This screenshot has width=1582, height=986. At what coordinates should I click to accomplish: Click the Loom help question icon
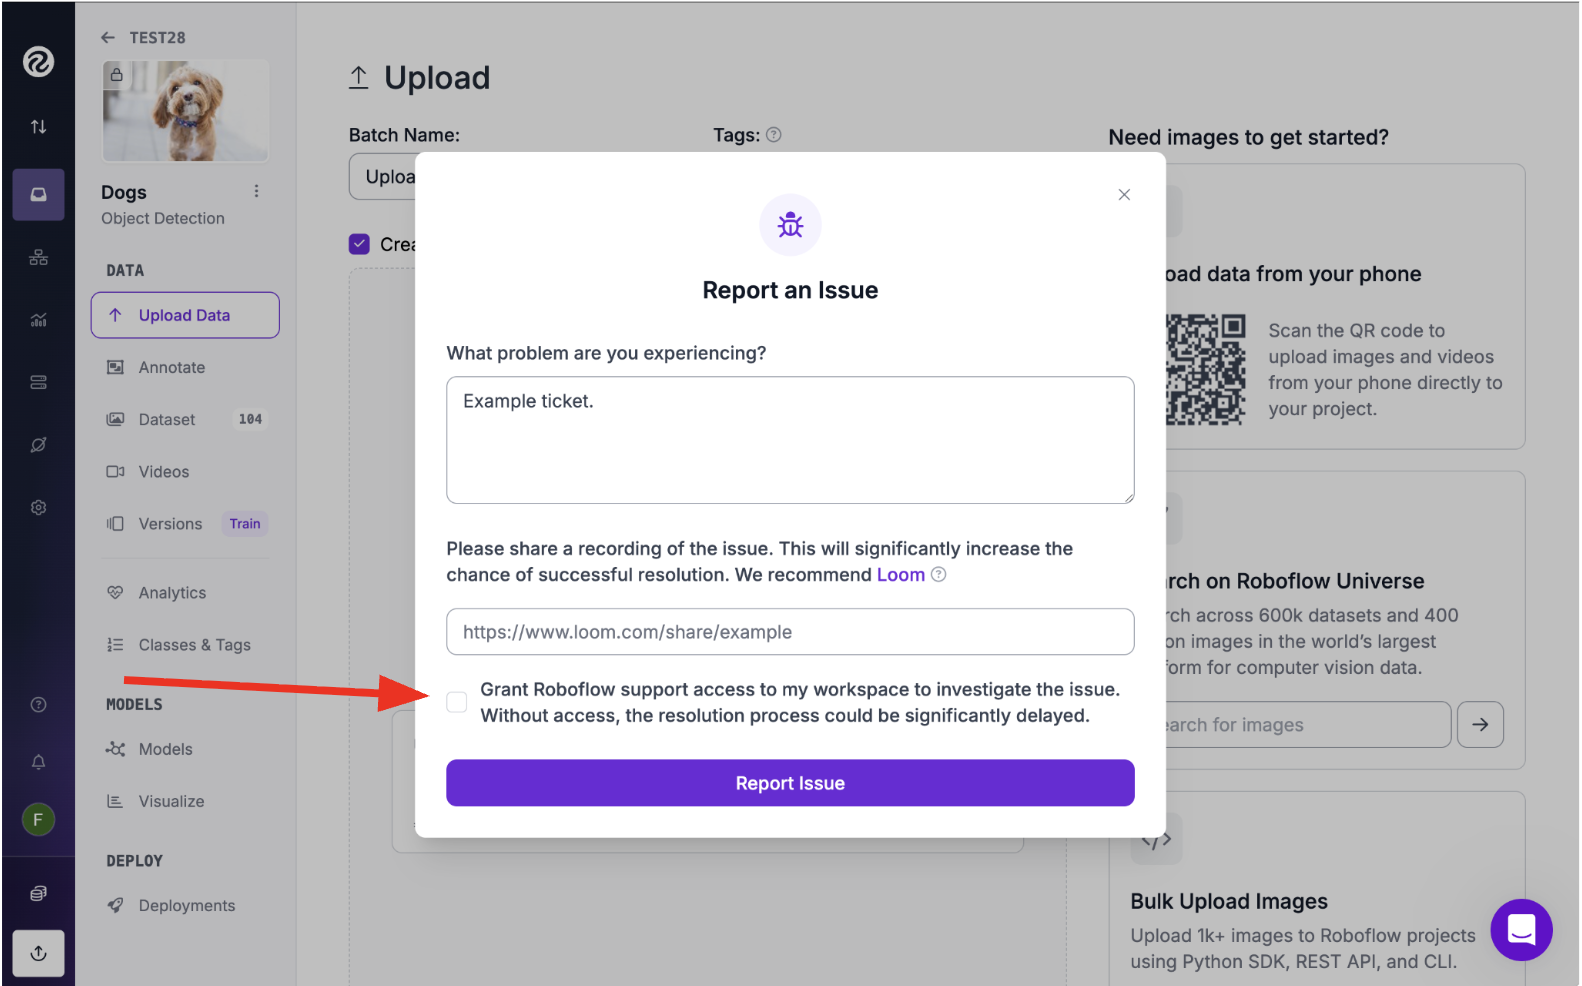[x=938, y=574]
